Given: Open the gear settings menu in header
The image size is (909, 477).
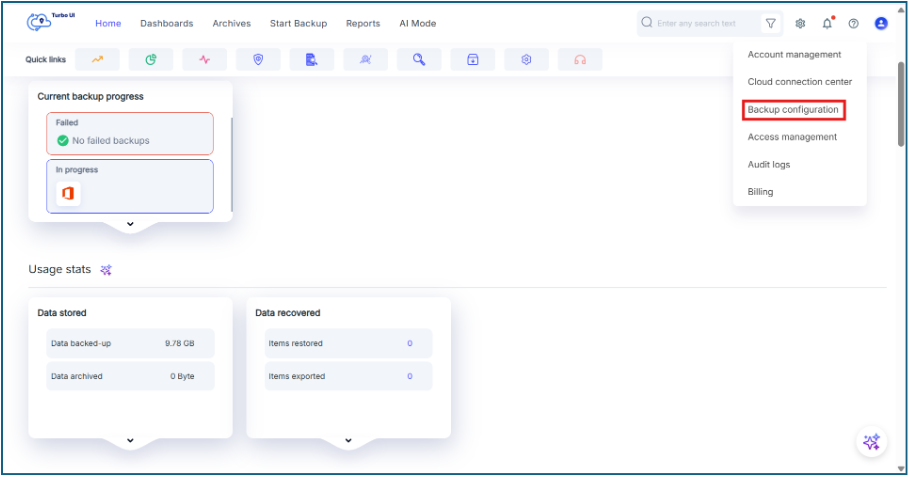Looking at the screenshot, I should tap(801, 24).
